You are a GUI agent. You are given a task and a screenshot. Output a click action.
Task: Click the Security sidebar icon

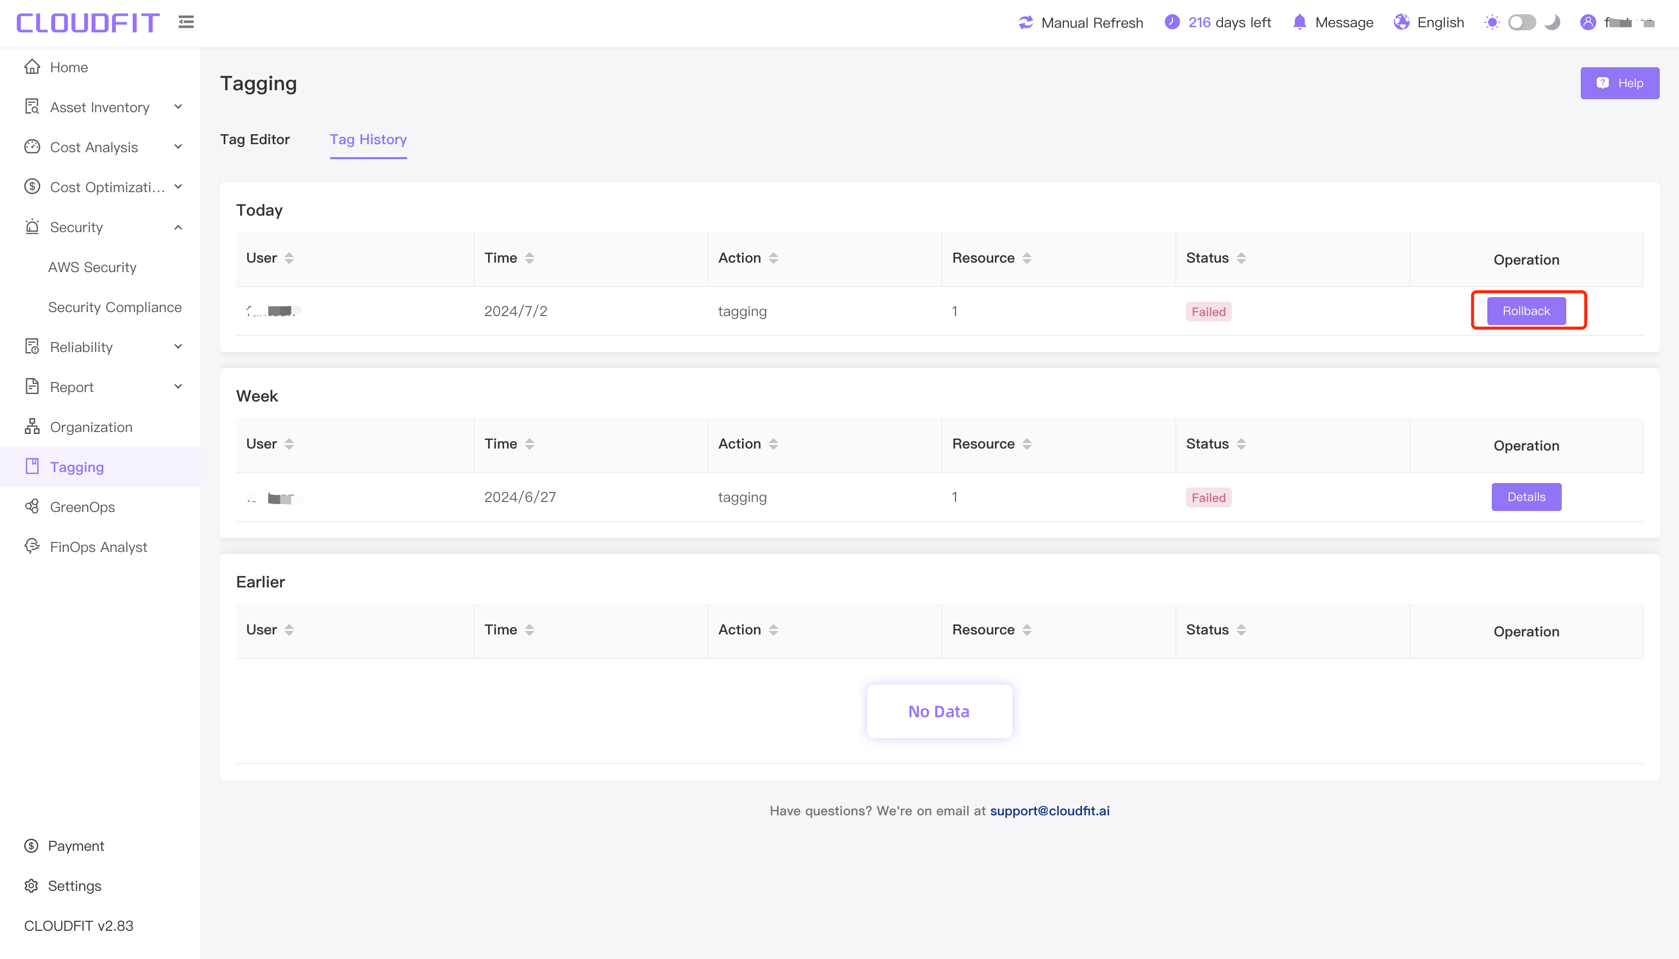click(x=32, y=227)
